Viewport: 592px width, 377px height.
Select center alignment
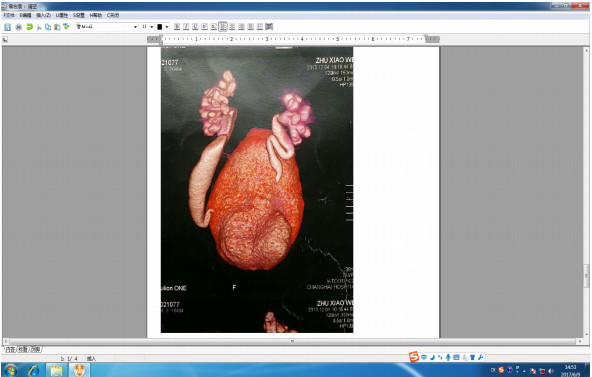coord(232,26)
